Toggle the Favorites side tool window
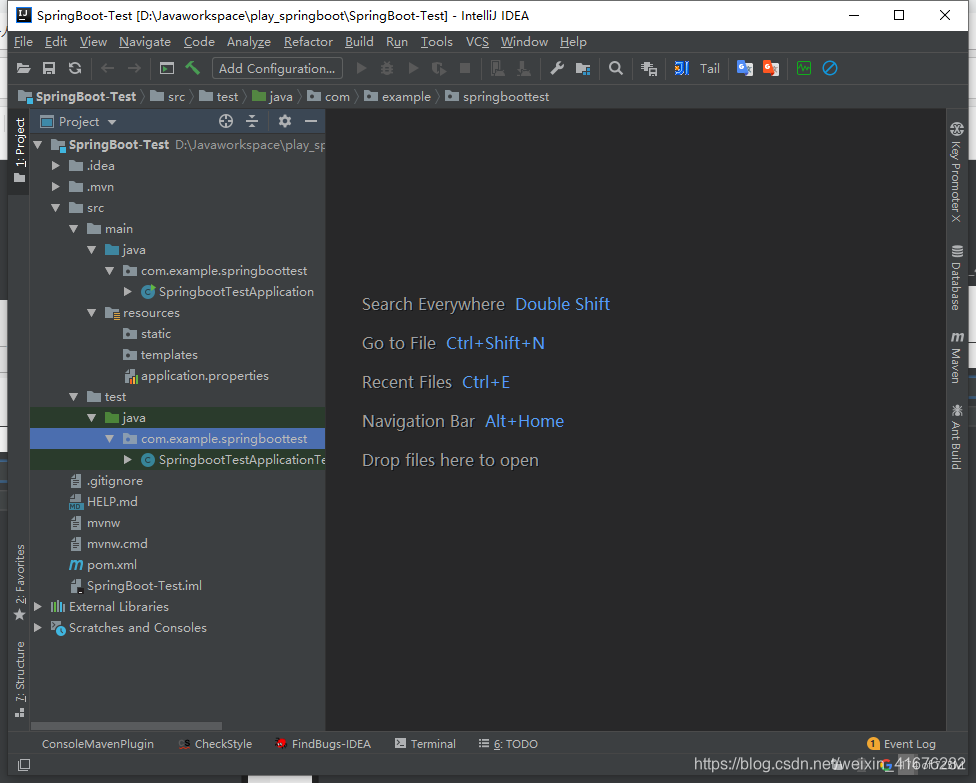This screenshot has height=783, width=976. tap(20, 583)
